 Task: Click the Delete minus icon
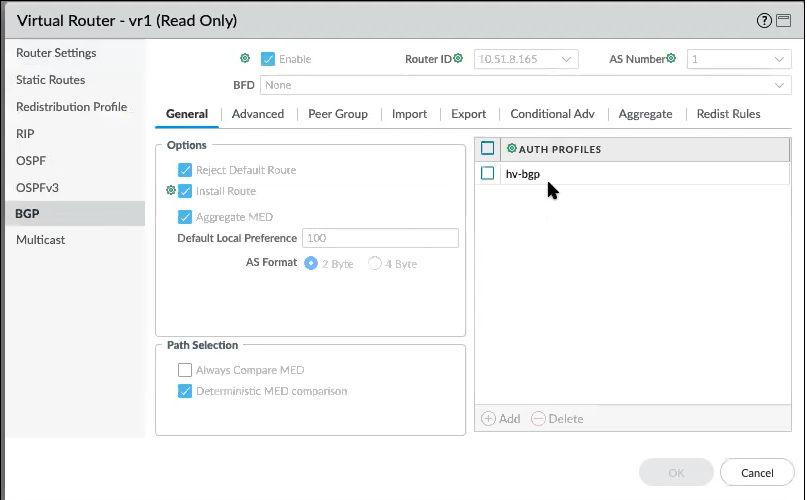click(x=539, y=419)
